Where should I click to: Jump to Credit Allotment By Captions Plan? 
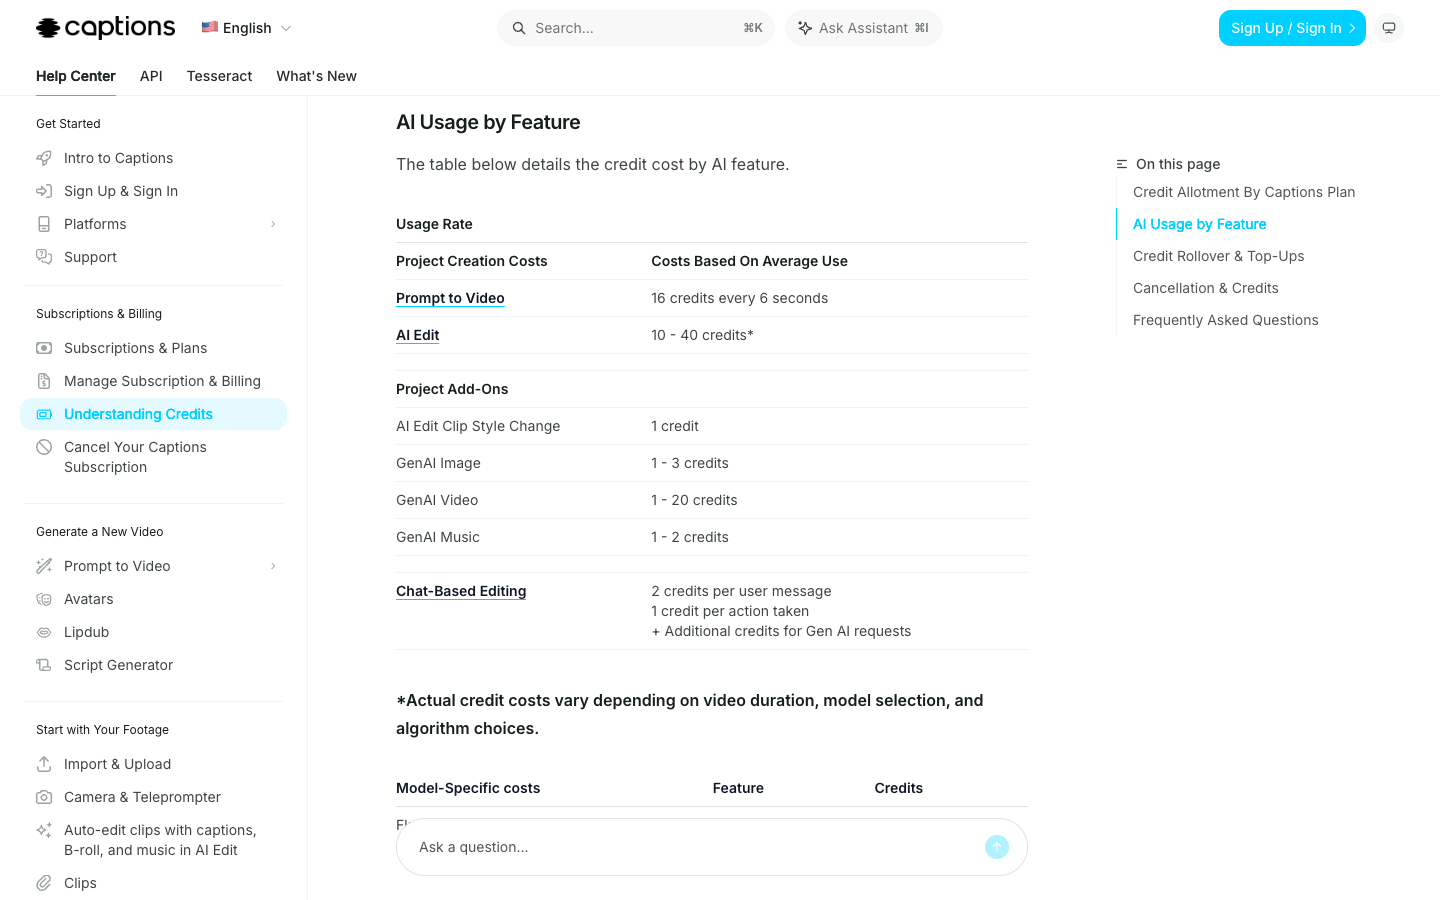coord(1244,192)
